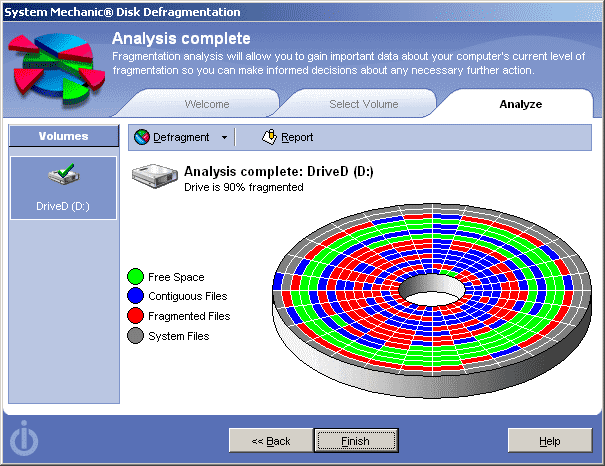Image resolution: width=605 pixels, height=466 pixels.
Task: Click the blue Contiguous Files legend swatch
Action: 136,296
